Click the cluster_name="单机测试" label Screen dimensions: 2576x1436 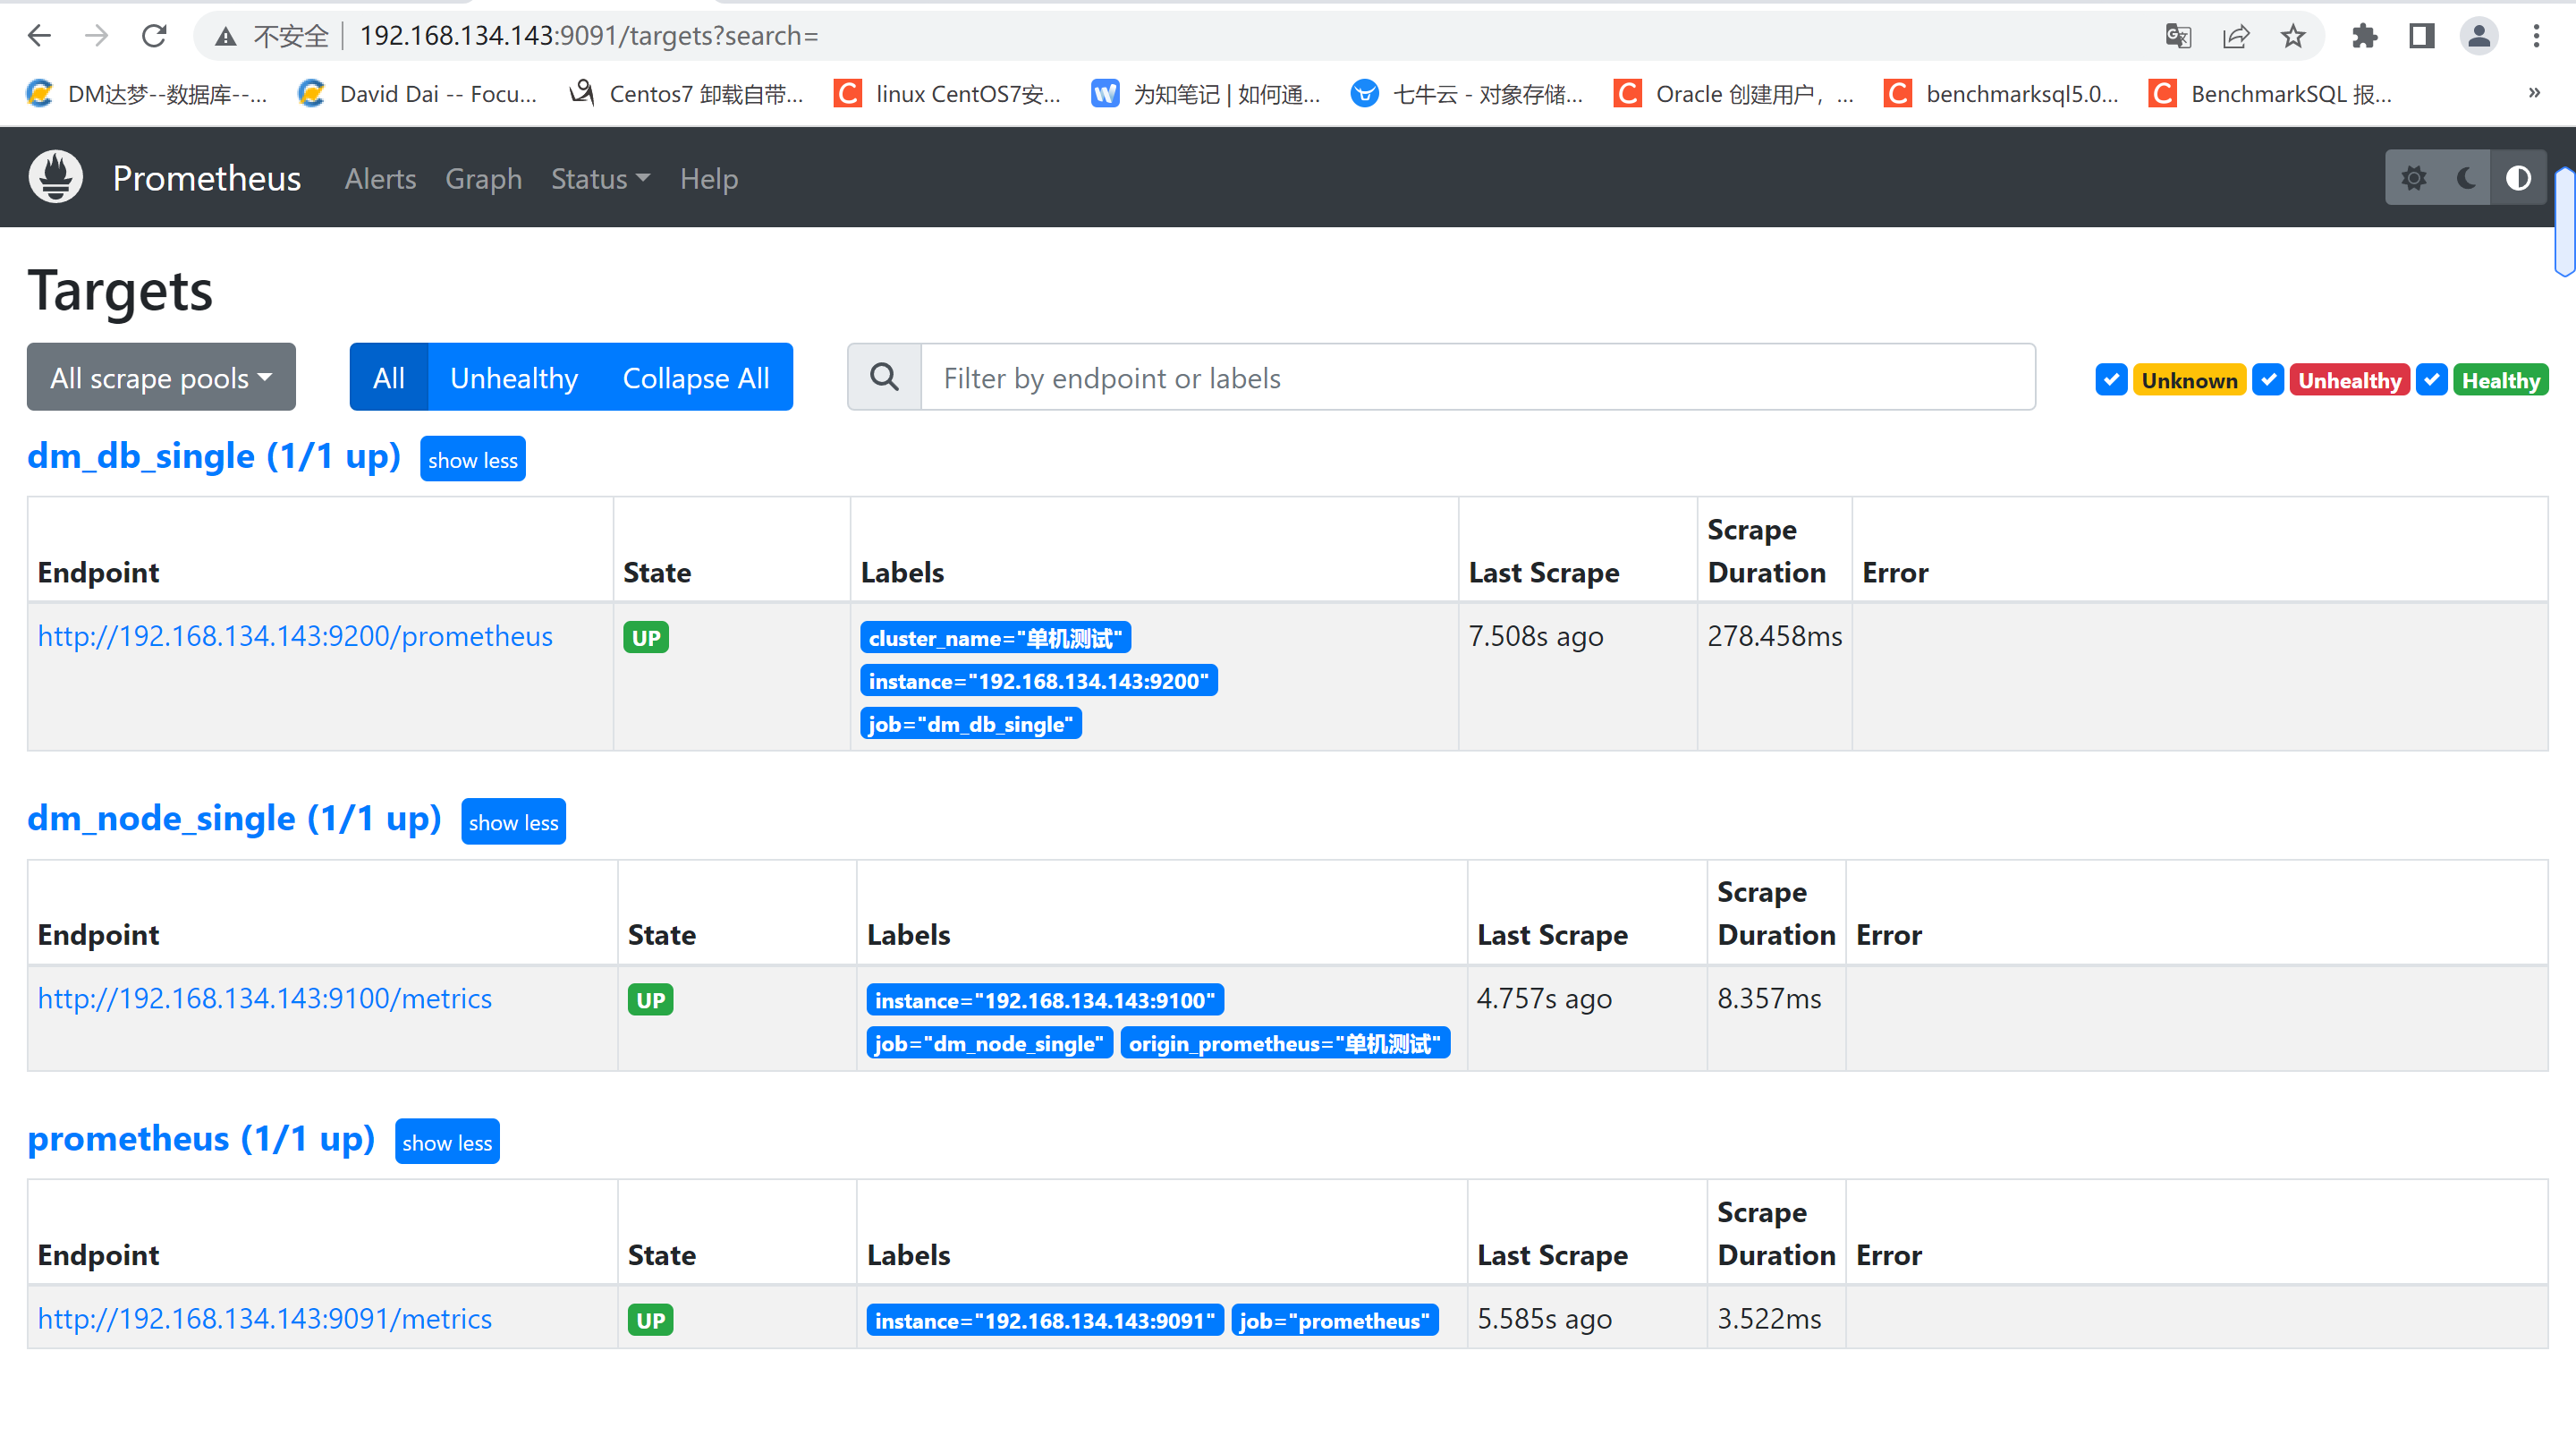tap(995, 637)
